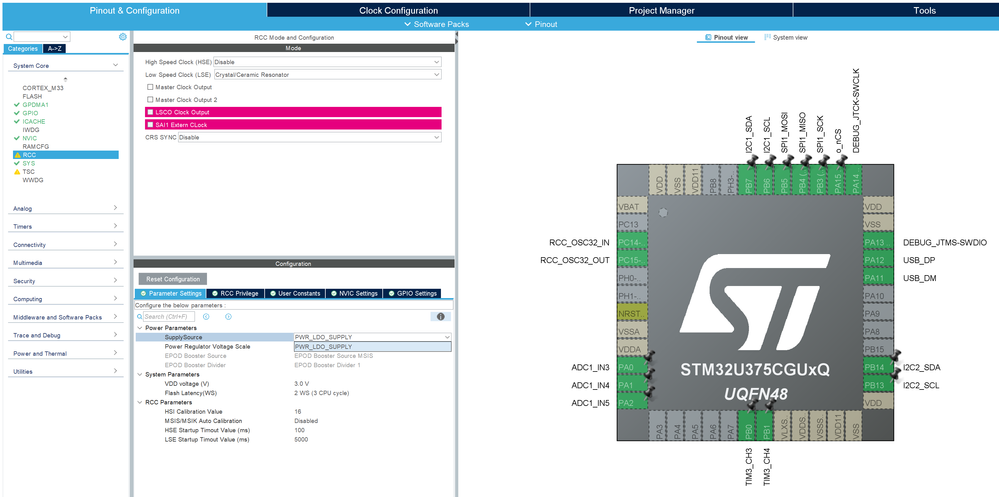999x497 pixels.
Task: Switch to GPIO Settings tab
Action: click(x=412, y=293)
